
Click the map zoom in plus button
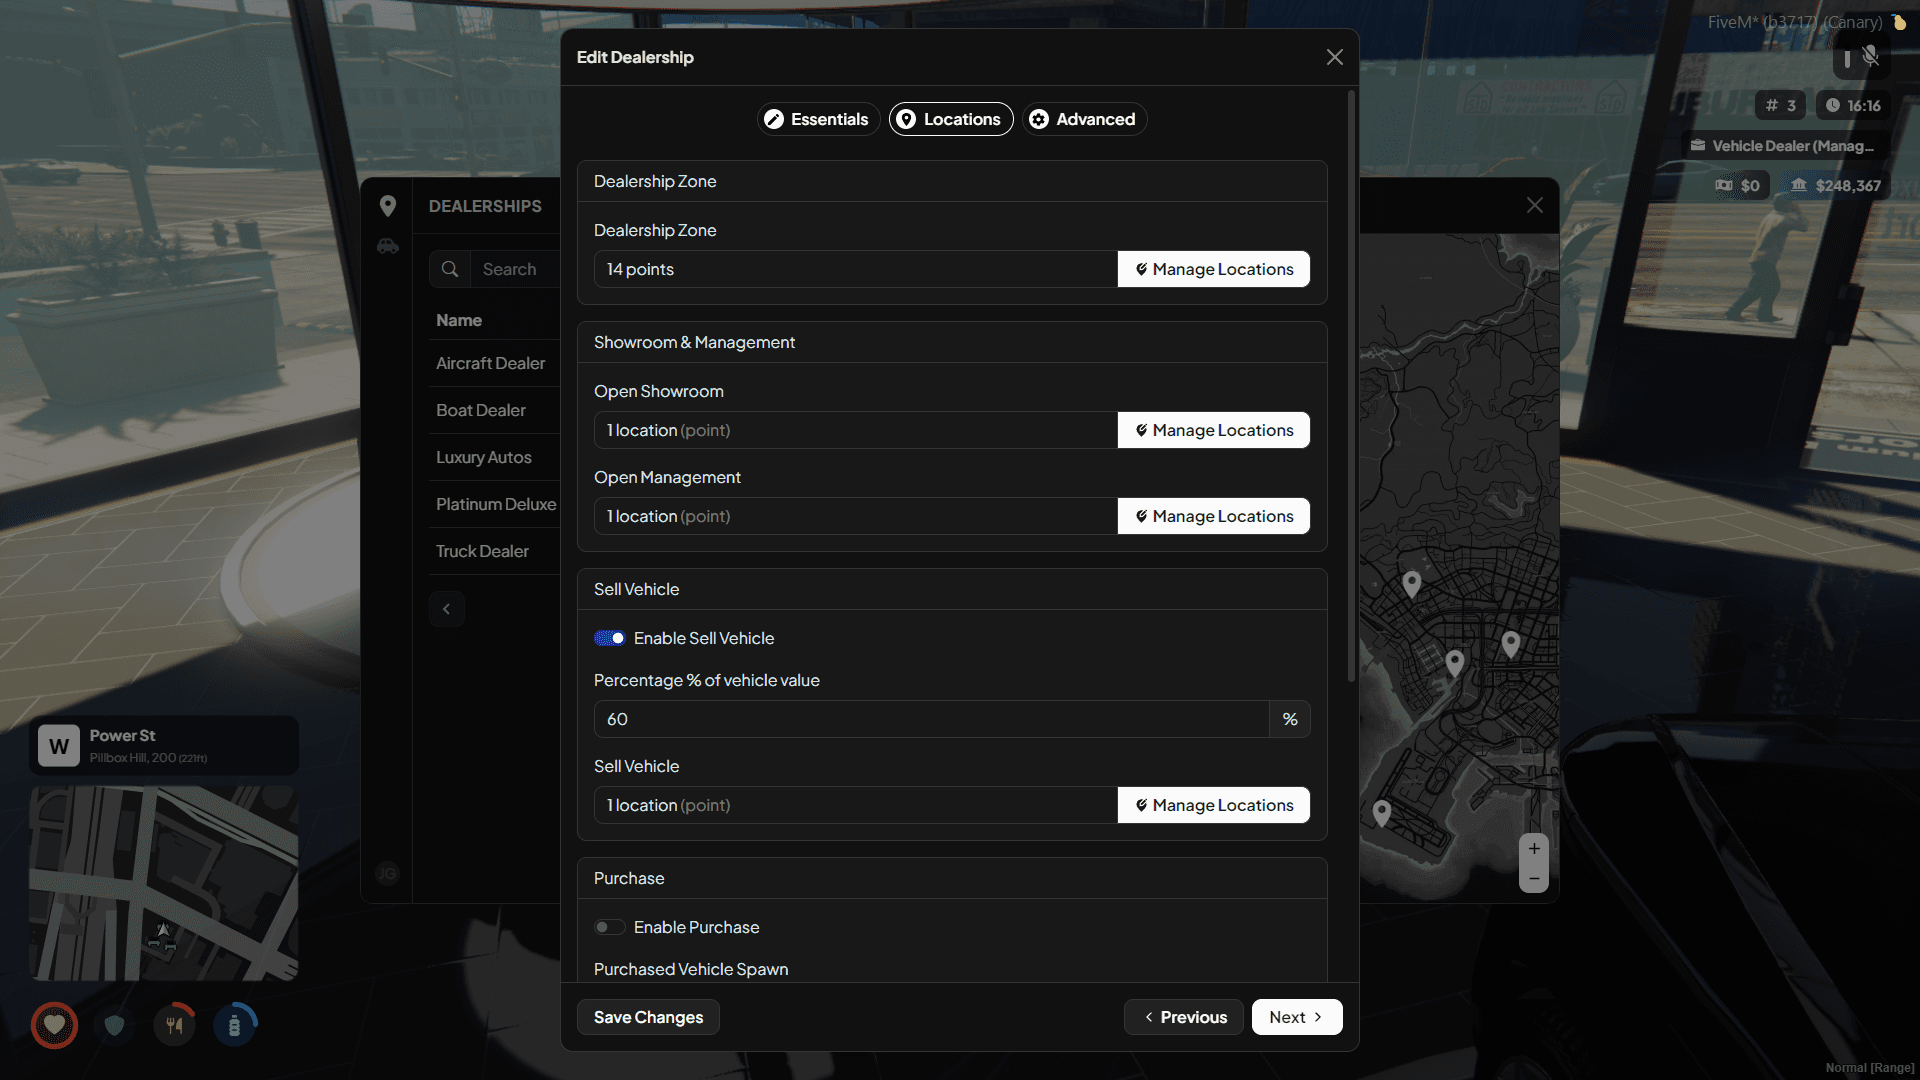1534,849
